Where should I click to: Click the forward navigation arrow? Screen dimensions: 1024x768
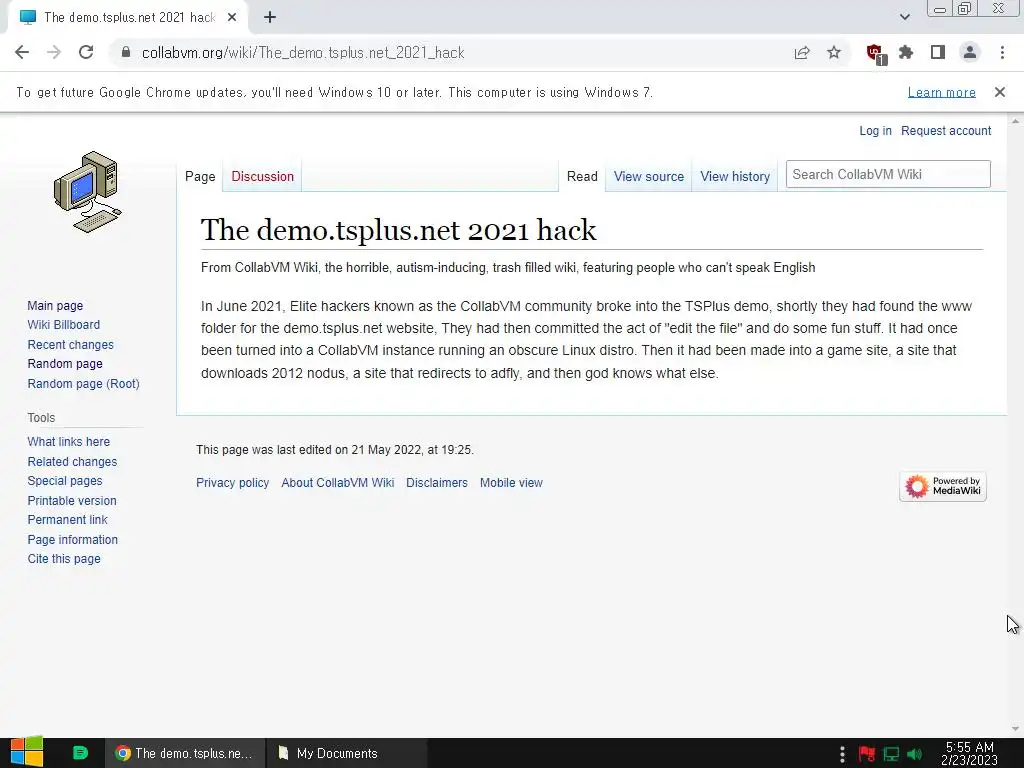54,53
